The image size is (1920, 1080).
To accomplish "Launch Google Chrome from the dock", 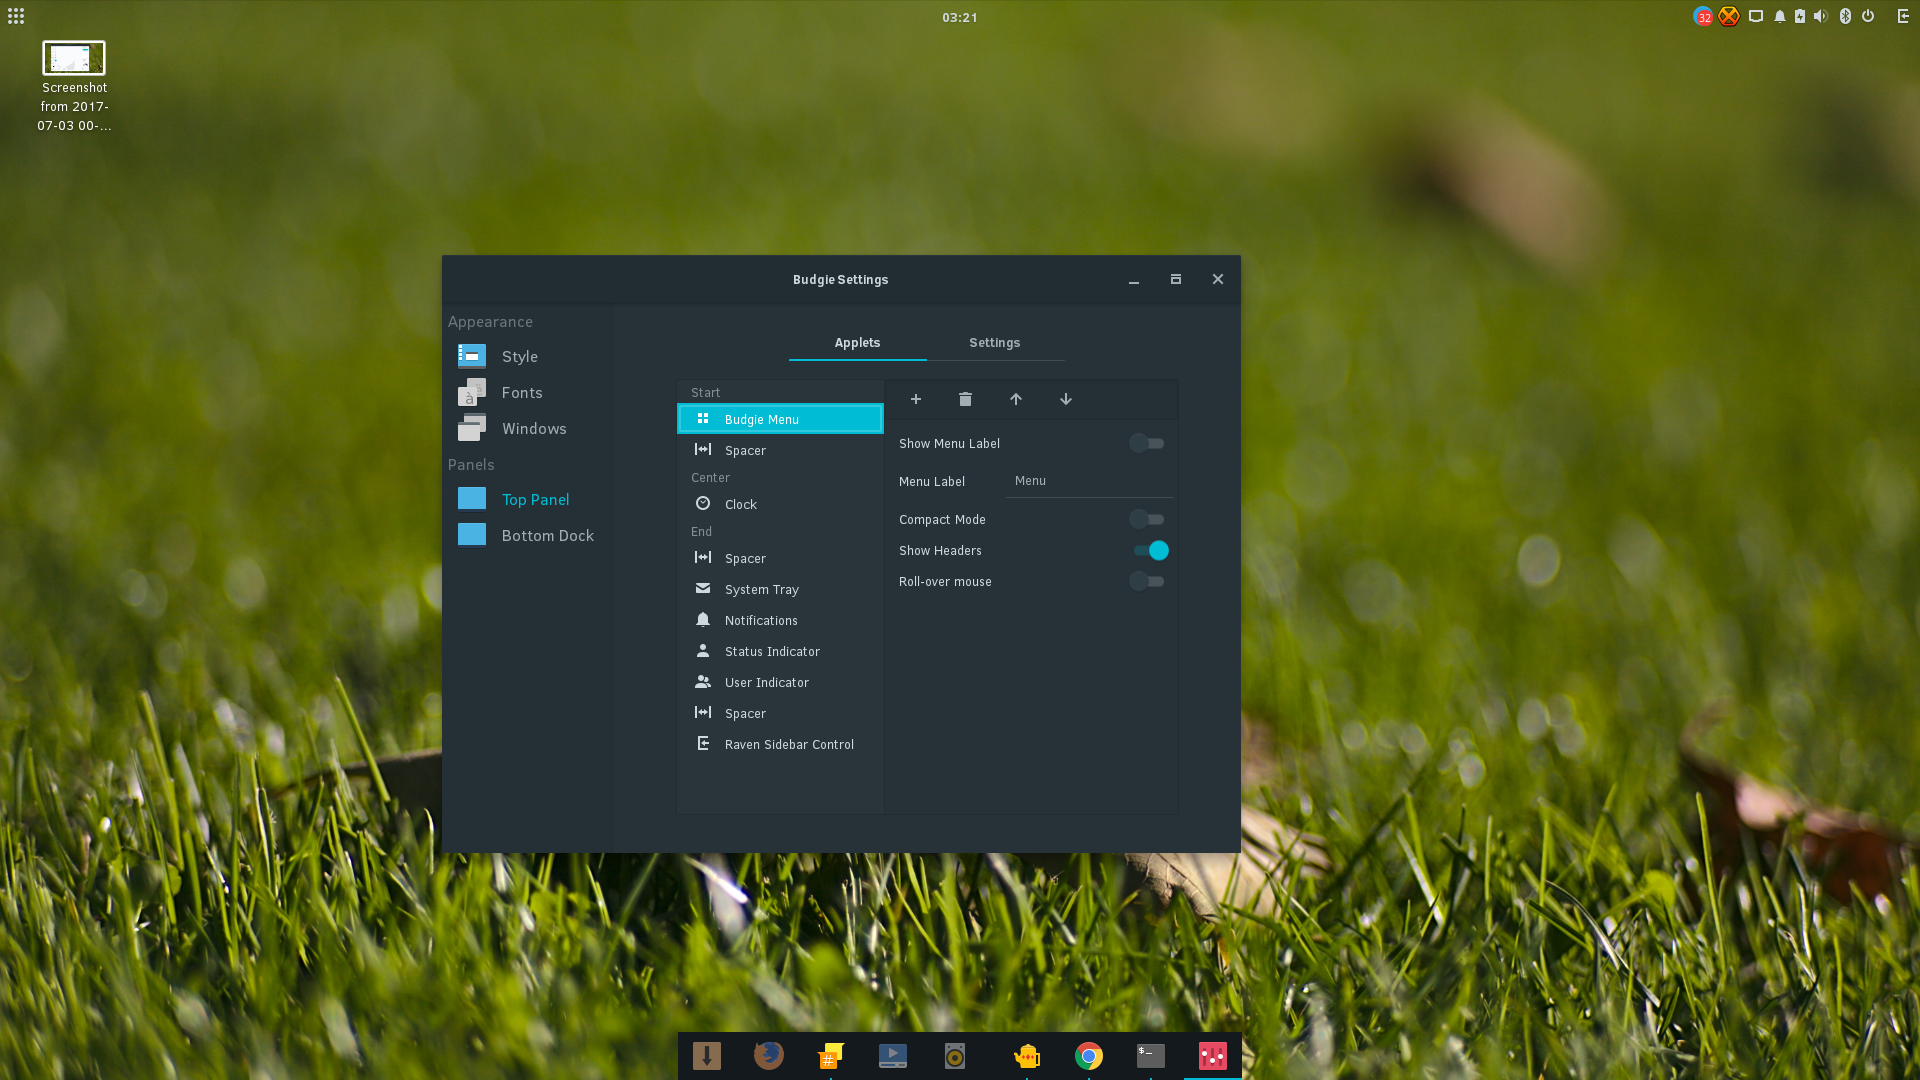I will pos(1089,1056).
